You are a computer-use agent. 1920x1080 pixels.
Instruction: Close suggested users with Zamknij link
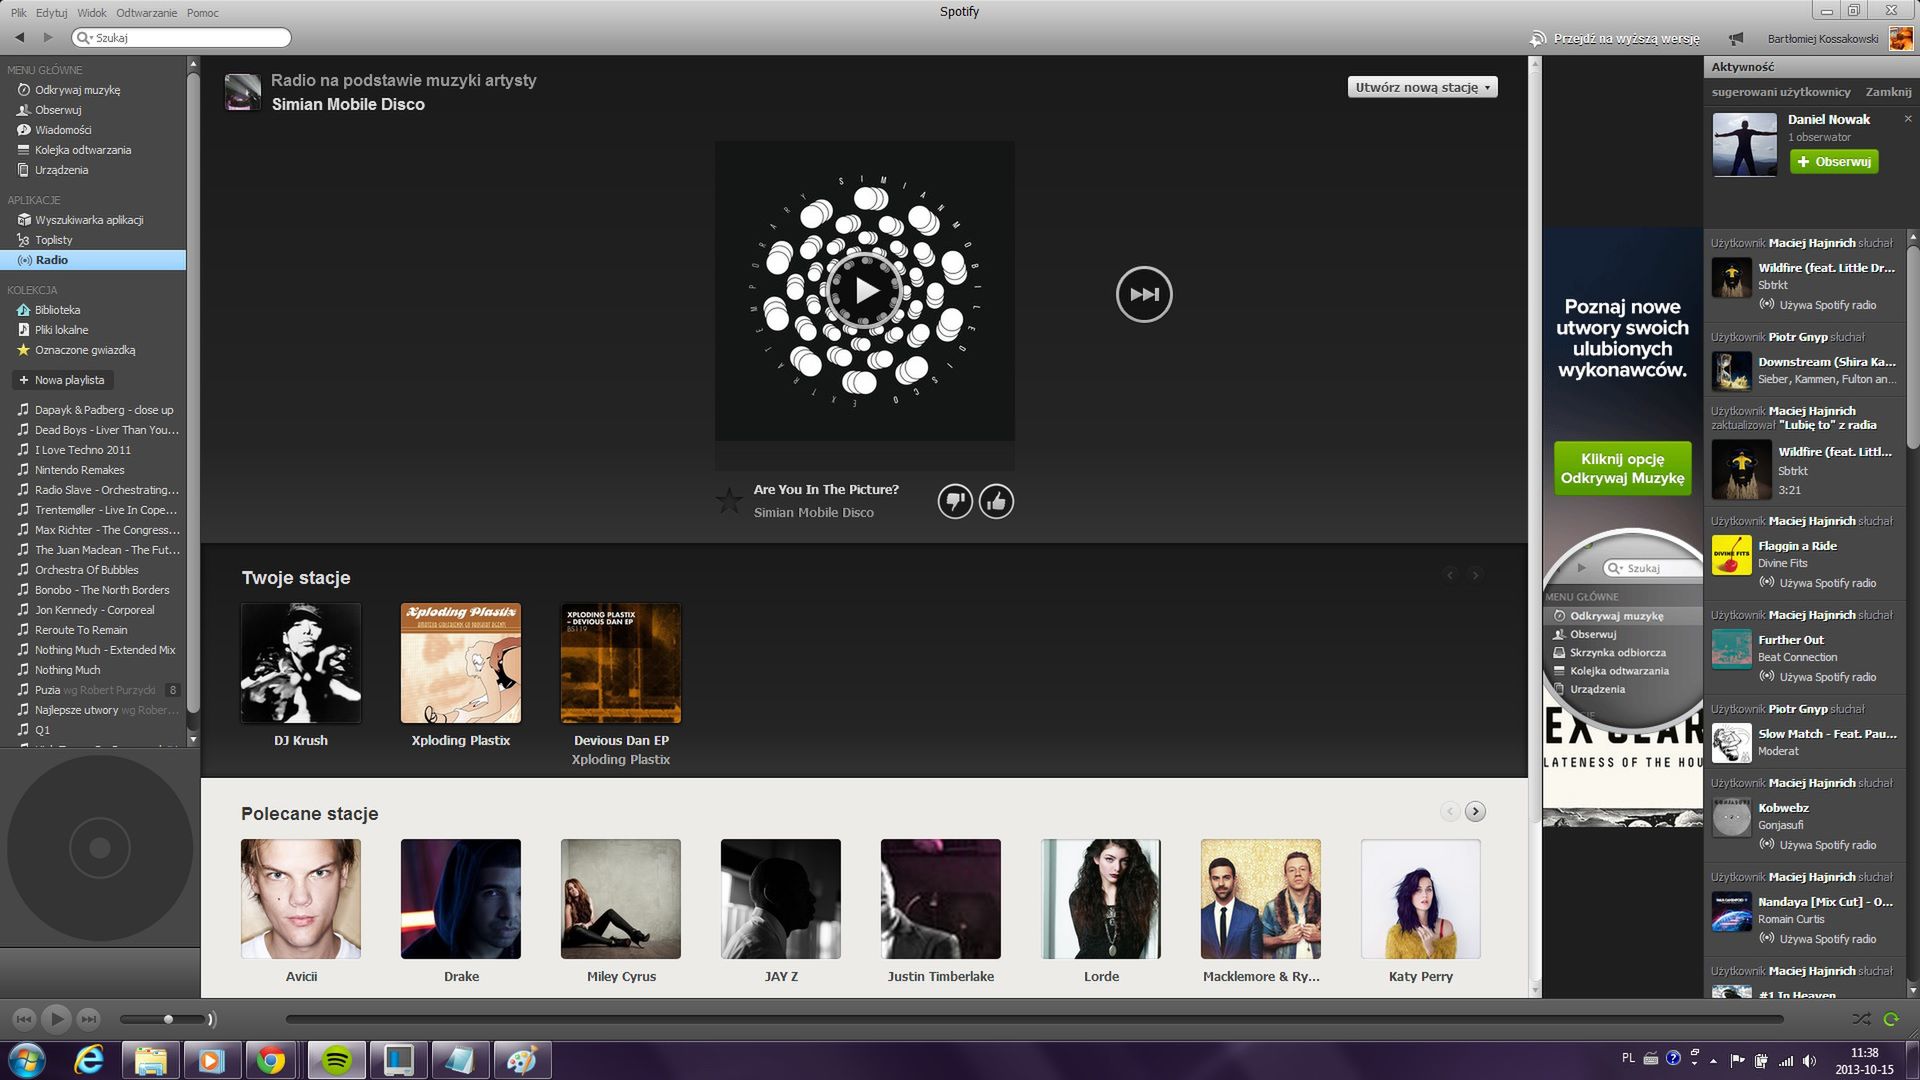tap(1888, 92)
